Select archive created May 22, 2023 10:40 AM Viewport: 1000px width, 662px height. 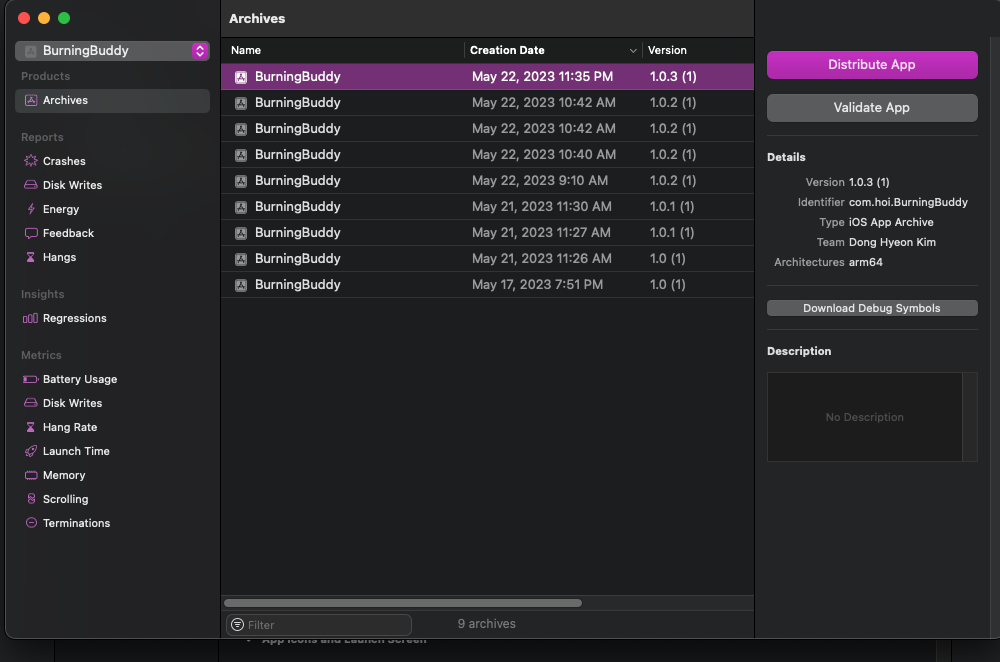[x=487, y=154]
